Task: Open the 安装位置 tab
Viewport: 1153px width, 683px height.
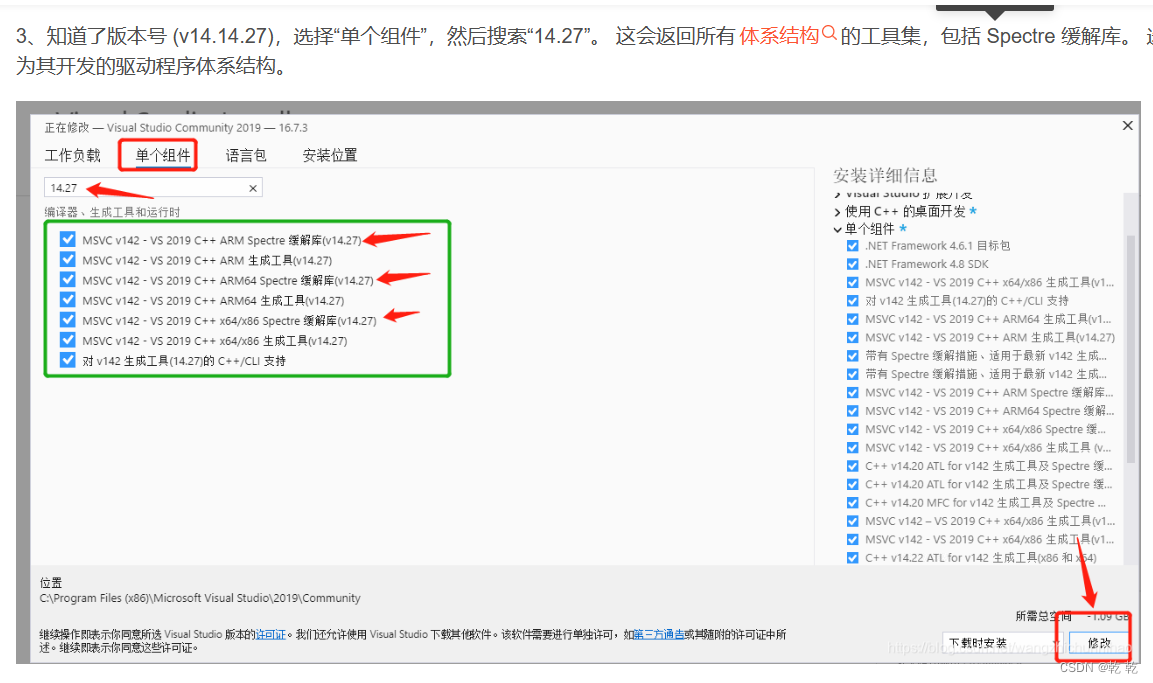Action: click(x=329, y=155)
